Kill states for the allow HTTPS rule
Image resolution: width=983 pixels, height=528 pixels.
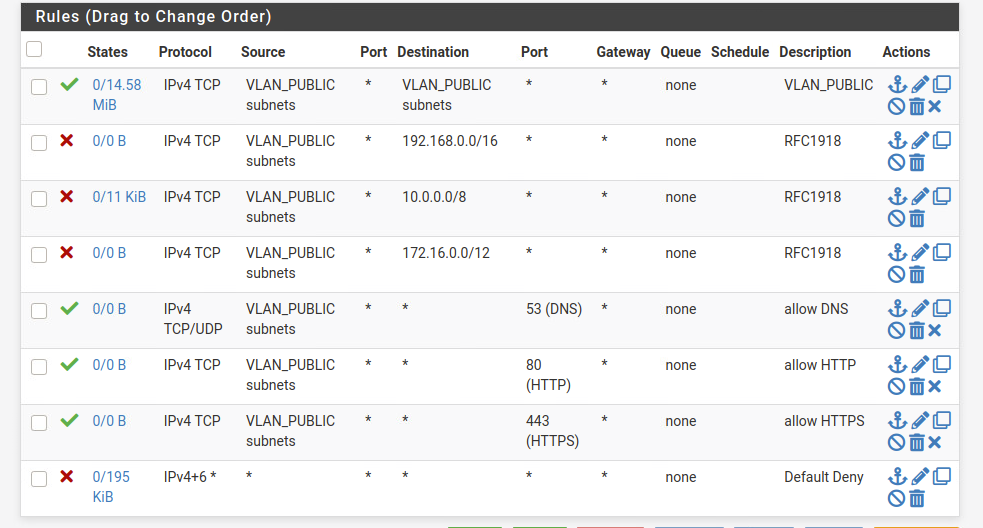pyautogui.click(x=935, y=443)
